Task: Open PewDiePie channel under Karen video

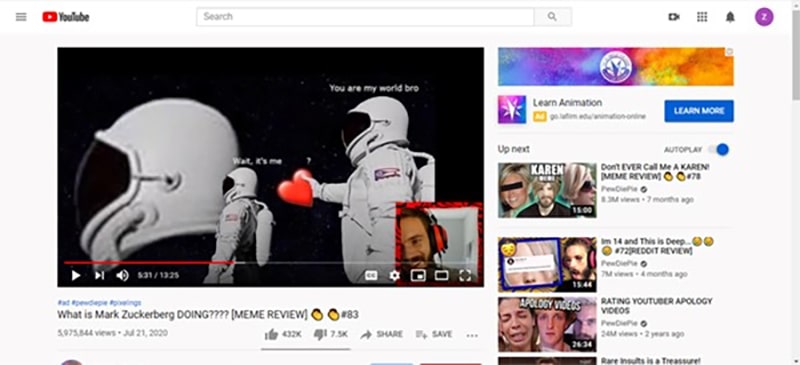Action: pyautogui.click(x=619, y=189)
